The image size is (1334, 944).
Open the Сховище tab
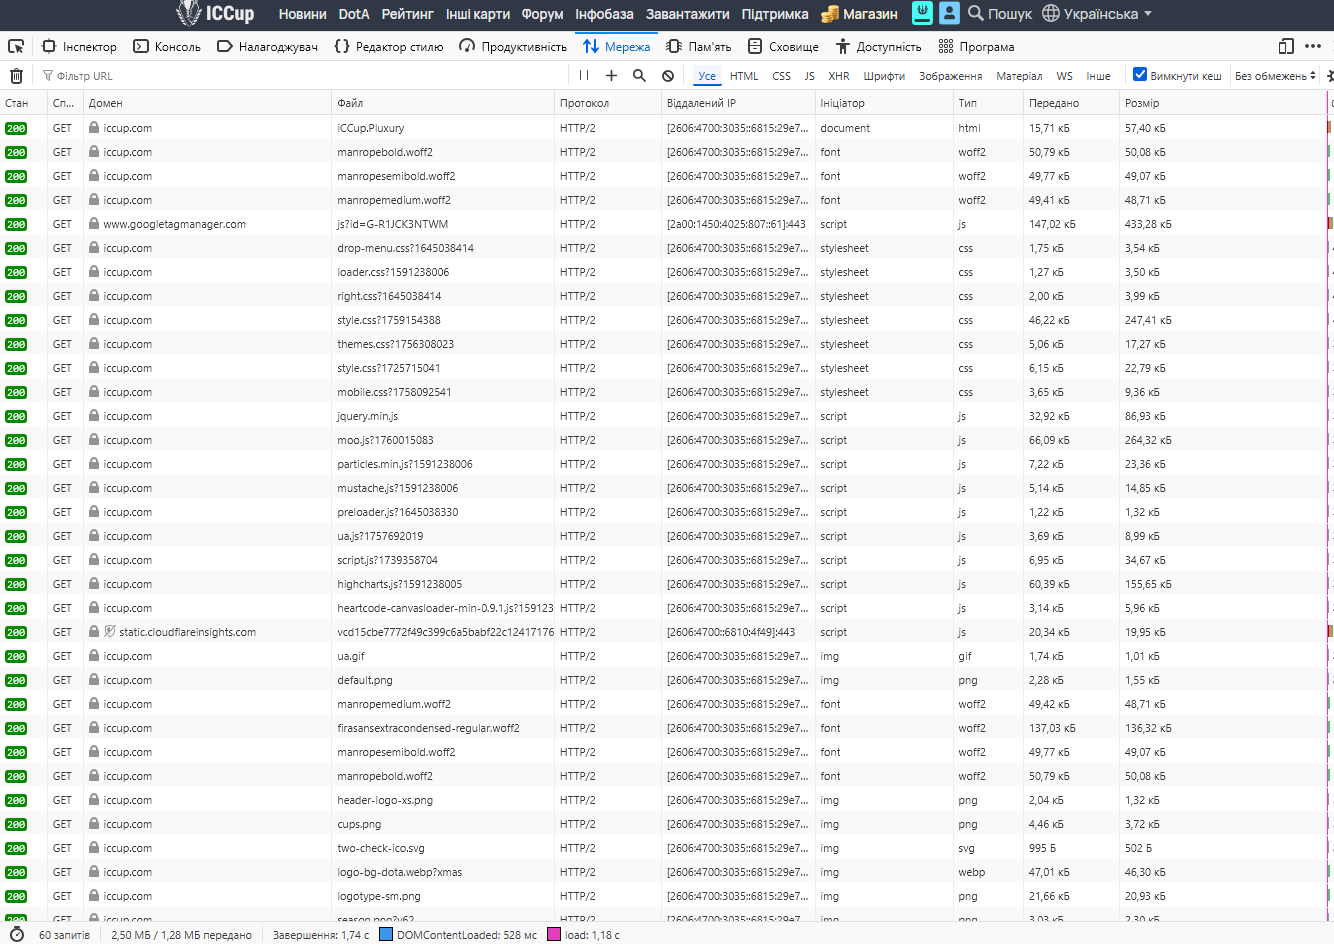pyautogui.click(x=784, y=46)
